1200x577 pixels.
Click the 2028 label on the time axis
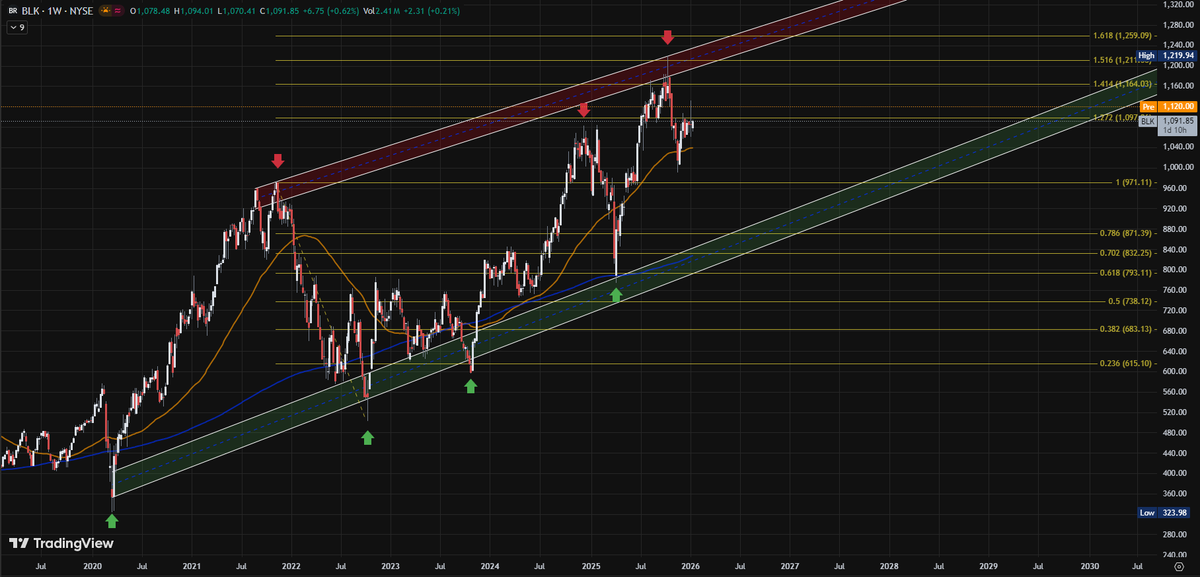point(889,566)
